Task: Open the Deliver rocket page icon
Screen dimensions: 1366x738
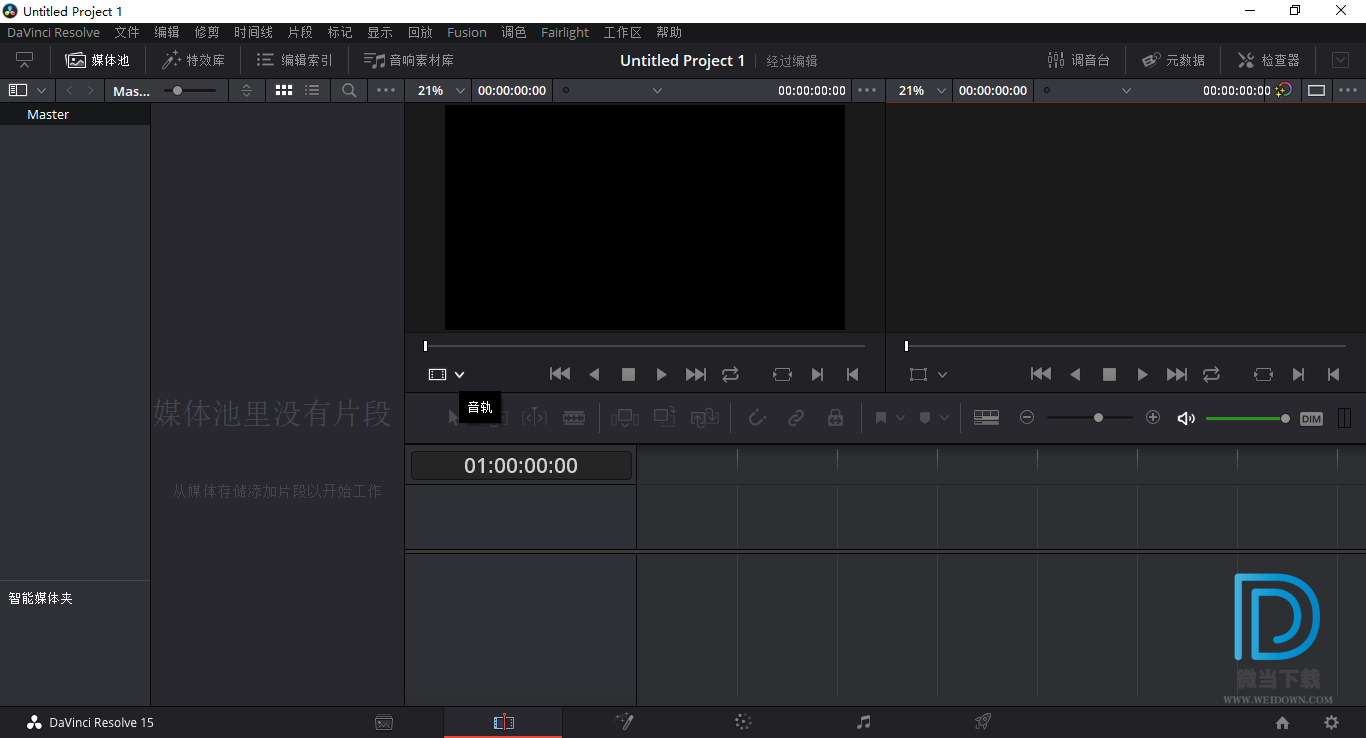Action: pos(983,722)
